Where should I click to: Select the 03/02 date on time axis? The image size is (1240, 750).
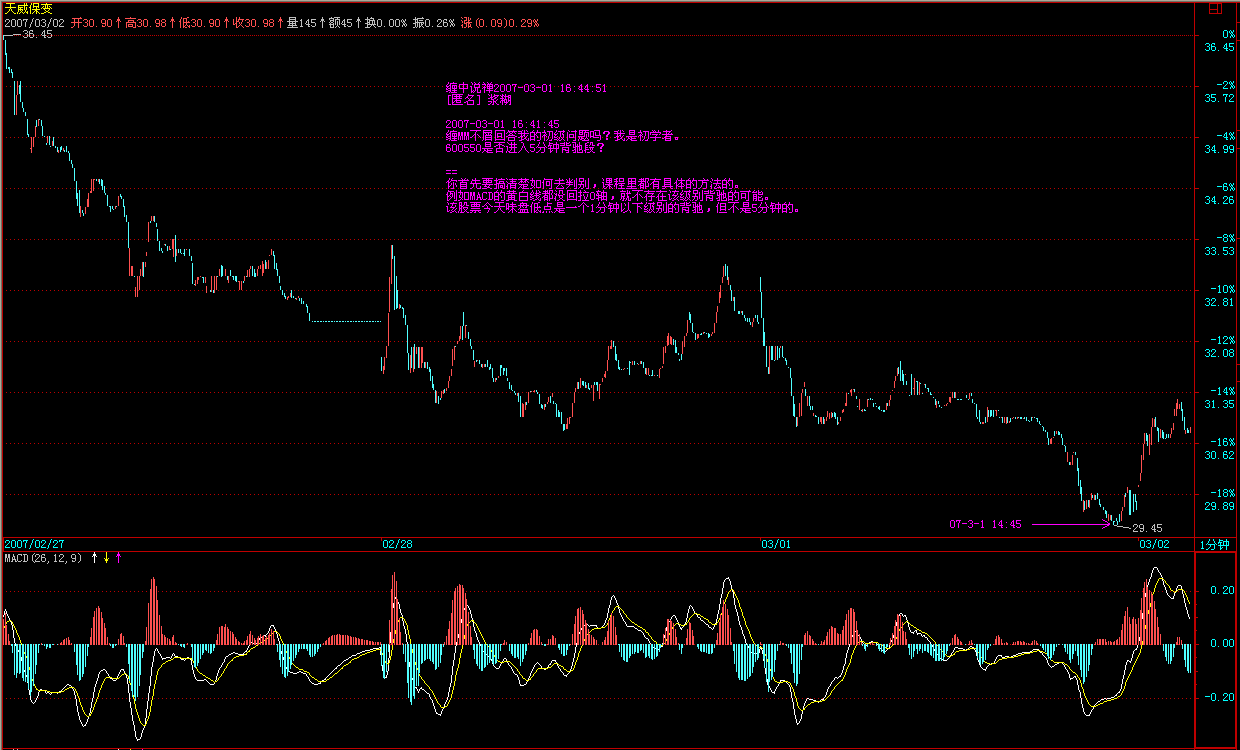coord(1154,544)
